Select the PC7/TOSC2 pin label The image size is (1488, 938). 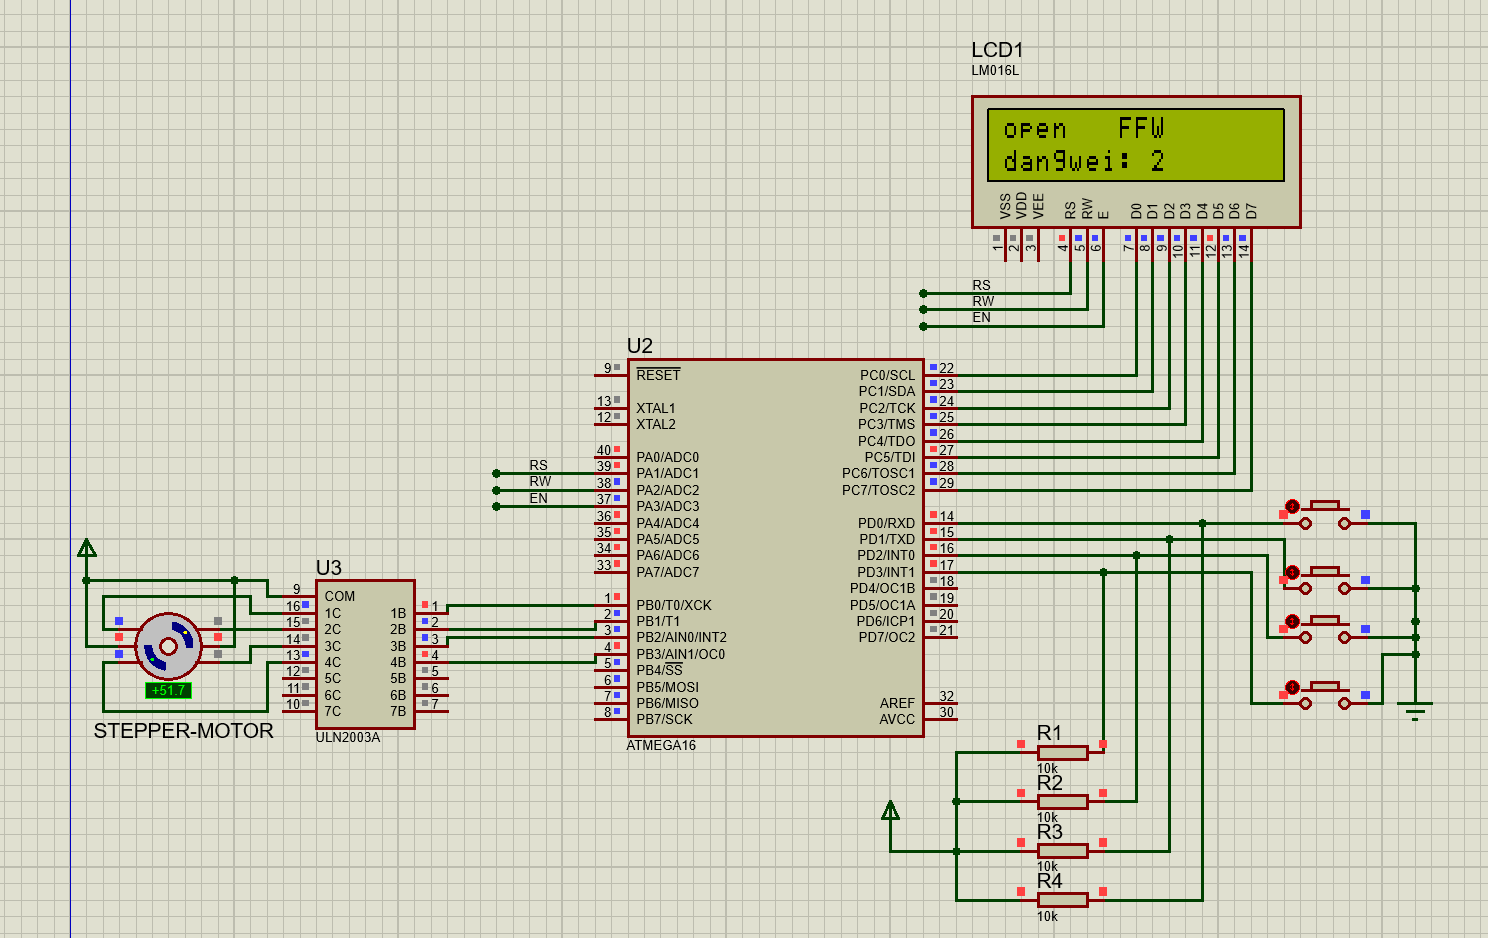[878, 490]
